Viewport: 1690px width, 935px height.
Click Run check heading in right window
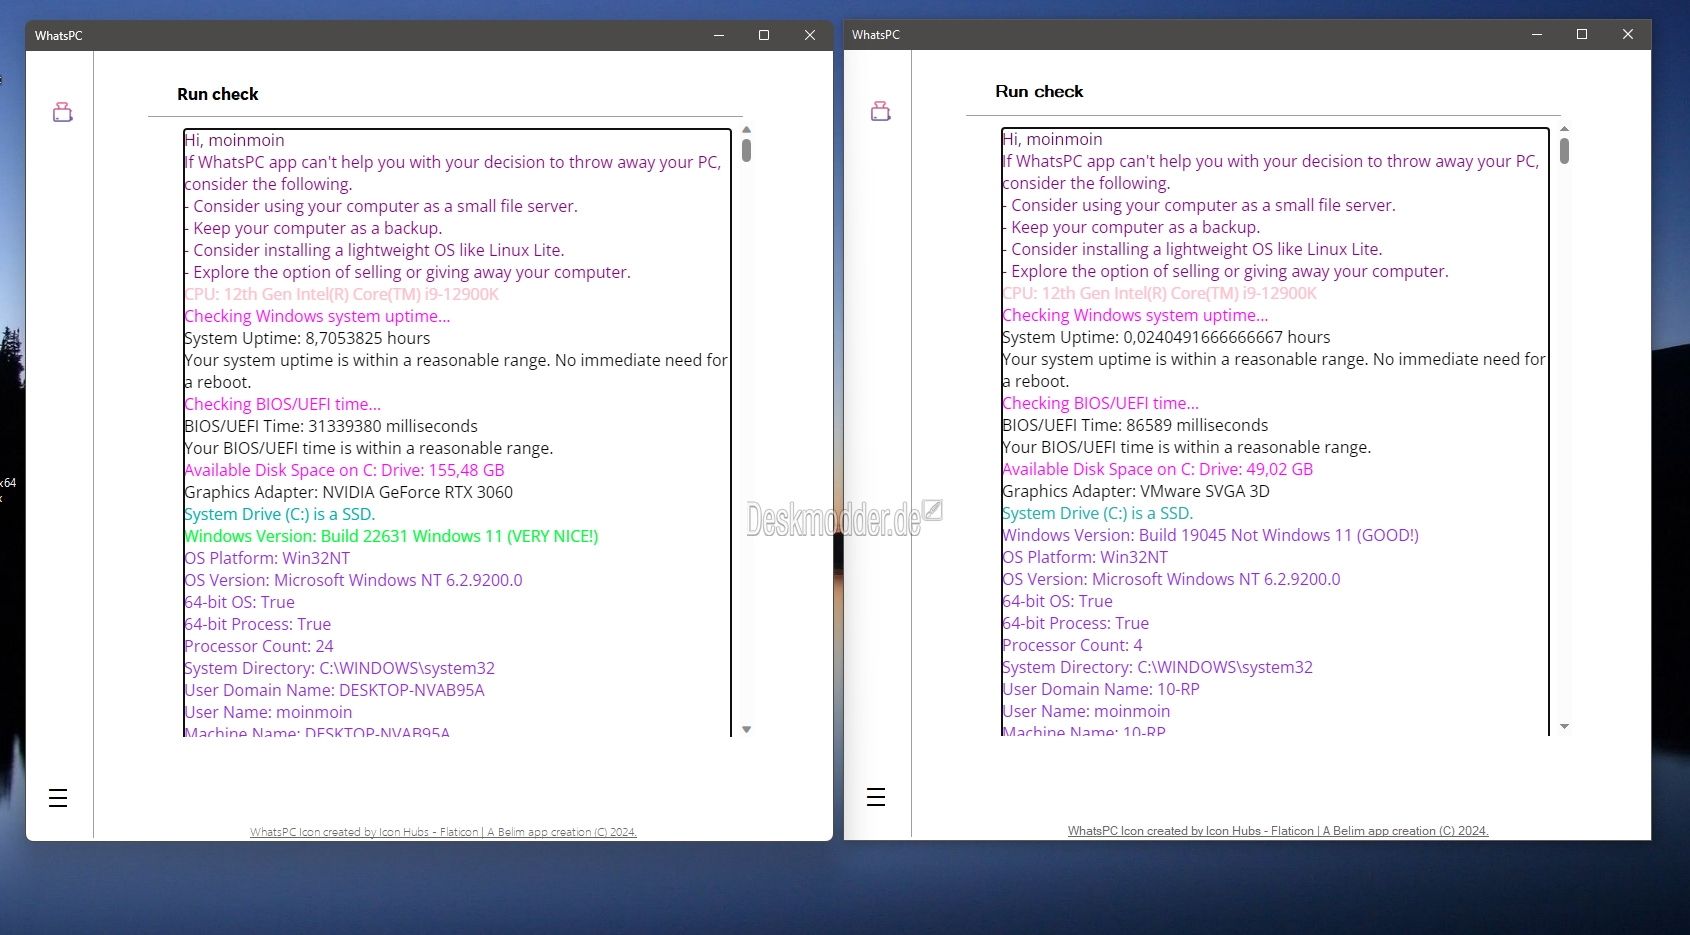1039,91
